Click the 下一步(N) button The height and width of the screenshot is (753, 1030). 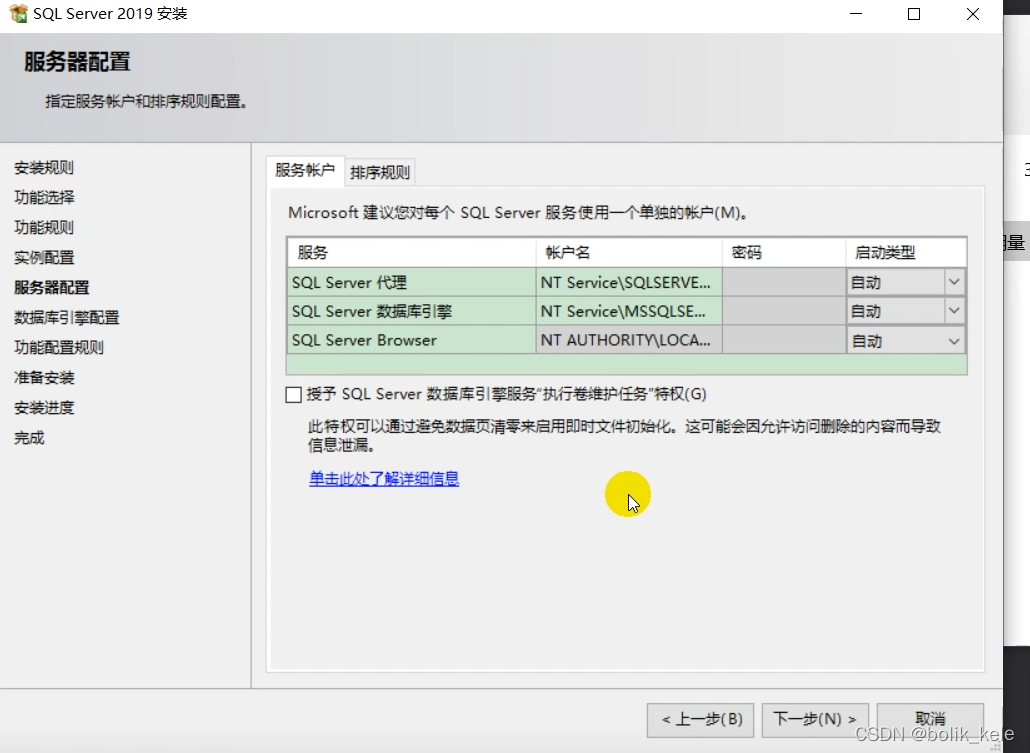pyautogui.click(x=815, y=719)
